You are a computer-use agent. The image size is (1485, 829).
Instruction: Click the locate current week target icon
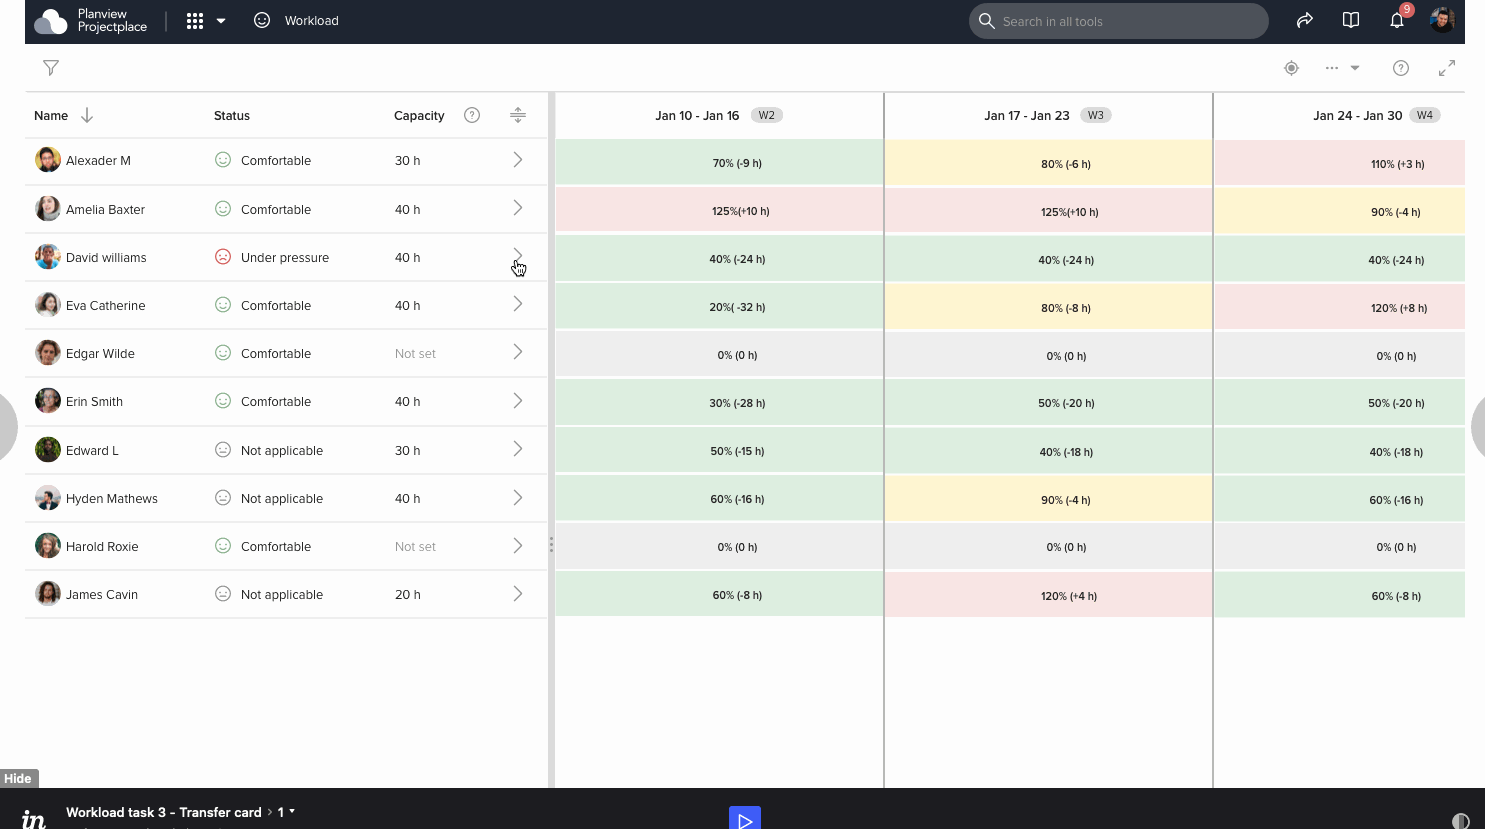point(1291,68)
